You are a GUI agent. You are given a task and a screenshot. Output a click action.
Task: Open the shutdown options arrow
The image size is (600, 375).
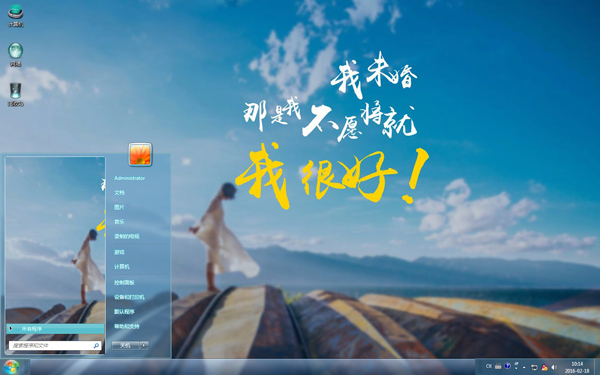[144, 346]
